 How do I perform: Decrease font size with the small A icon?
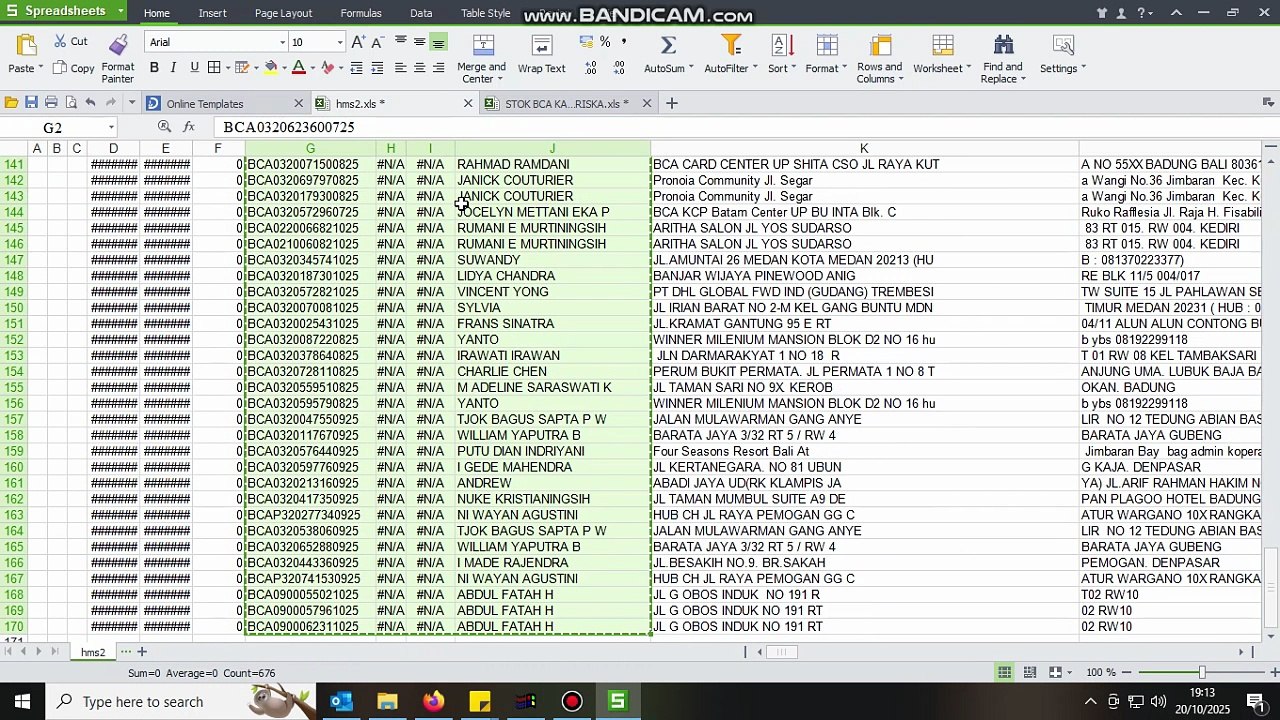377,42
